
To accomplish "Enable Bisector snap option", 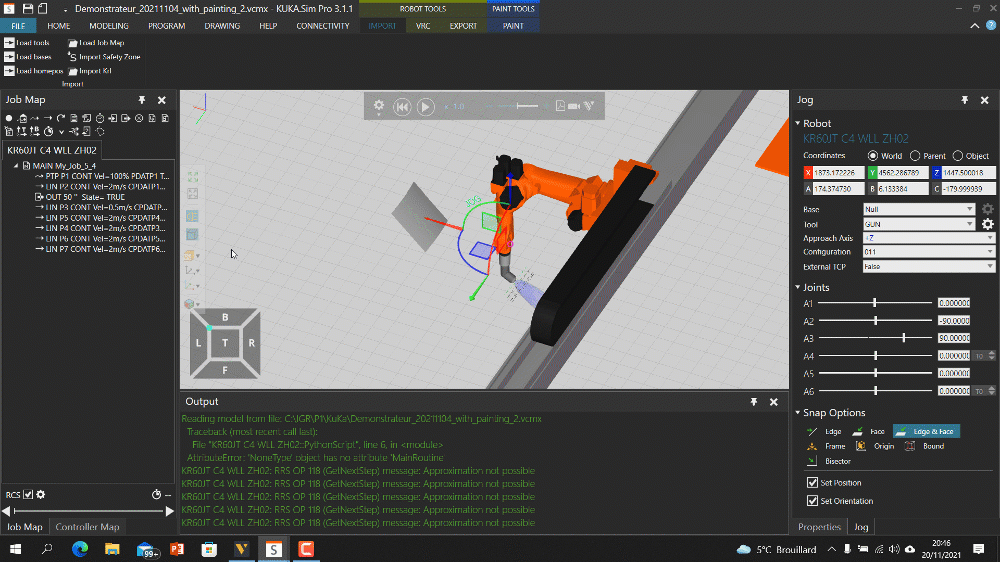I will tap(828, 461).
